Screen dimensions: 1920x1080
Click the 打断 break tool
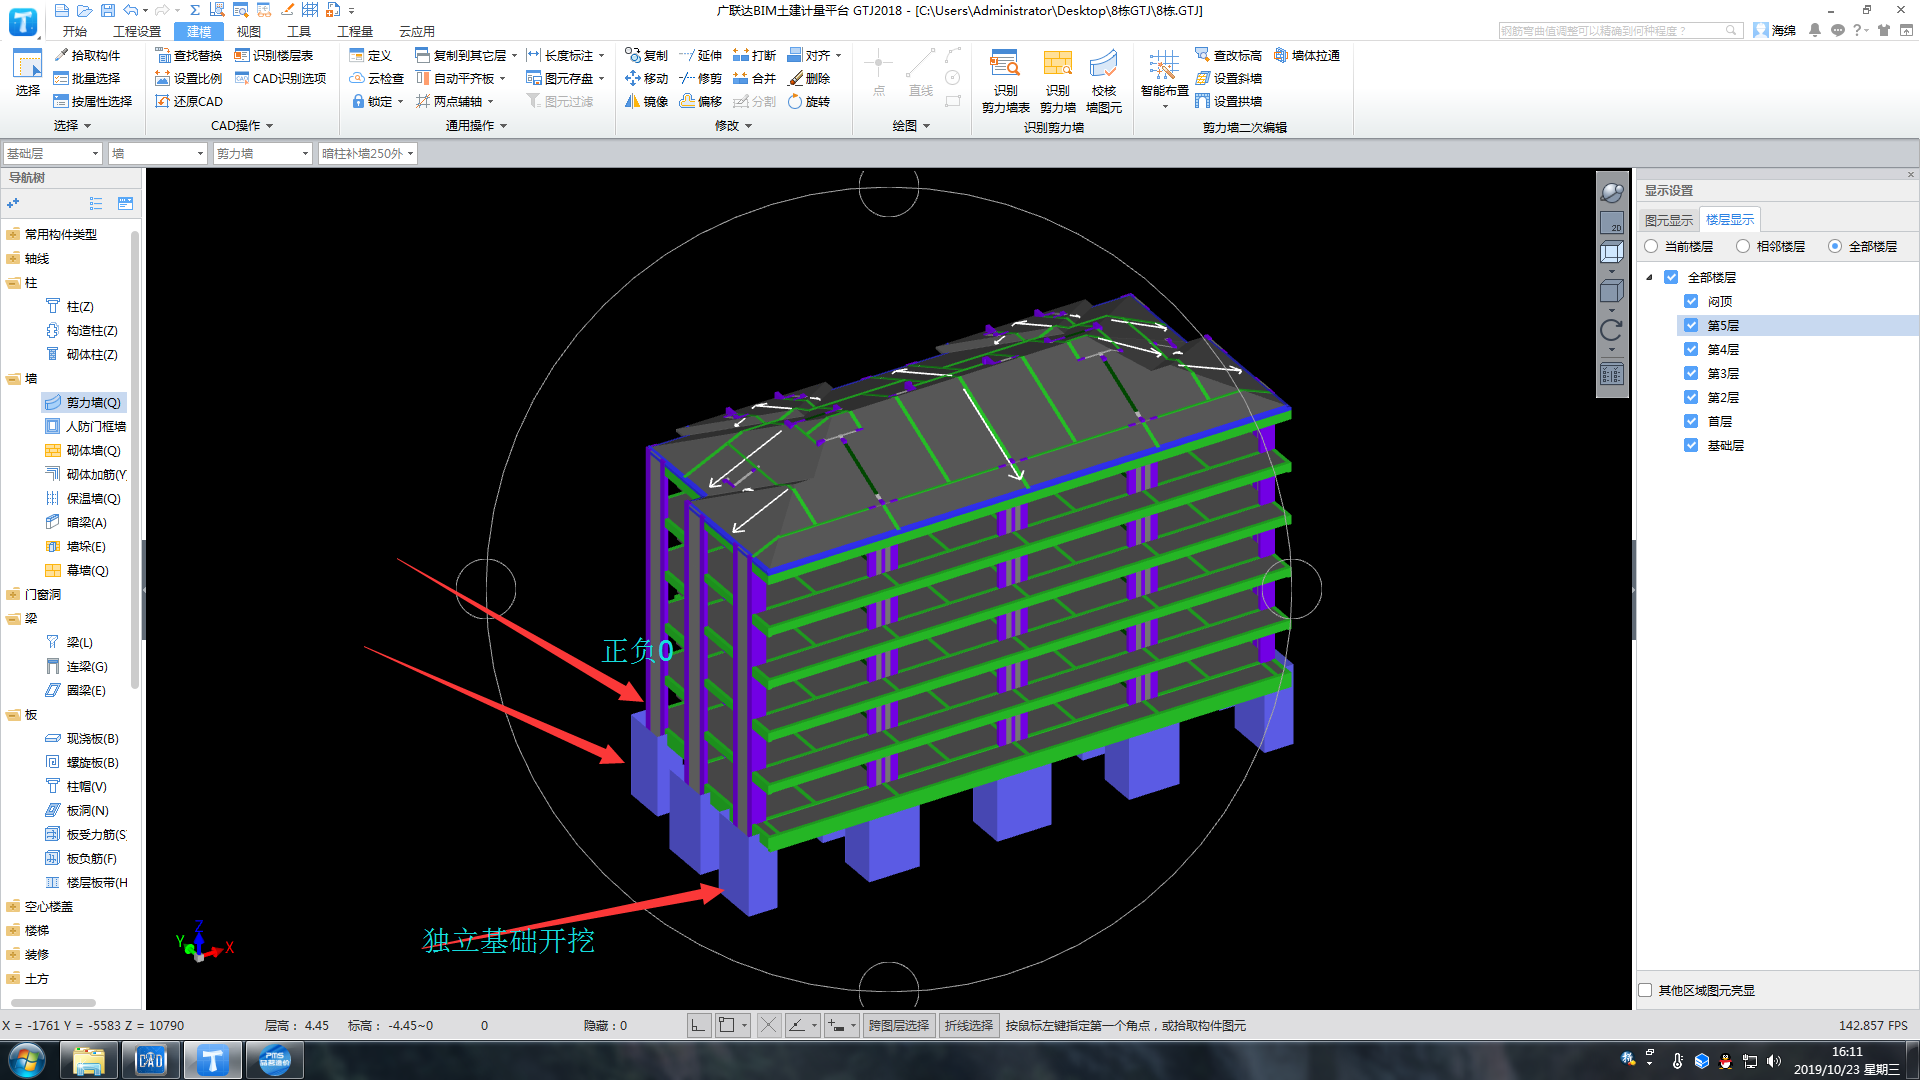[x=753, y=55]
